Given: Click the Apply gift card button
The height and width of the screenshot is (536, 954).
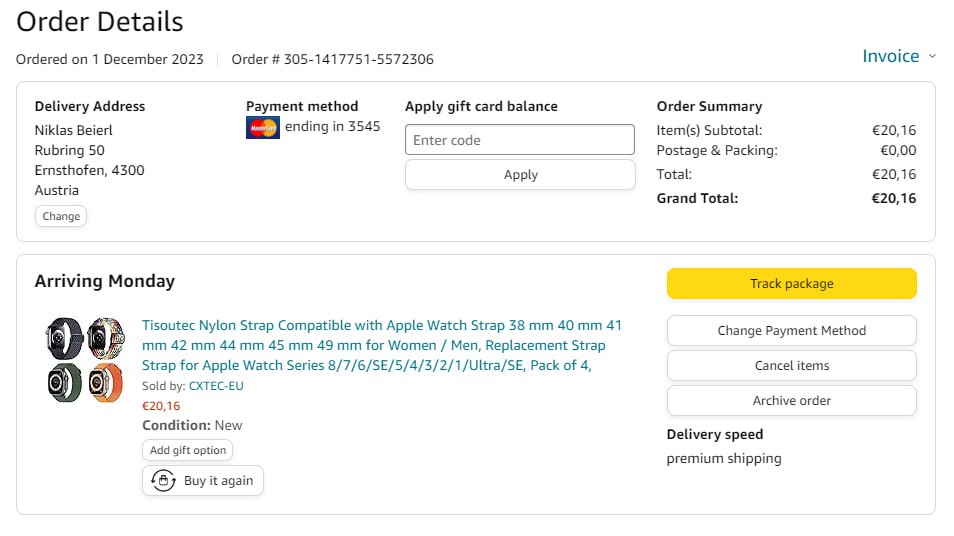Looking at the screenshot, I should click(x=520, y=175).
